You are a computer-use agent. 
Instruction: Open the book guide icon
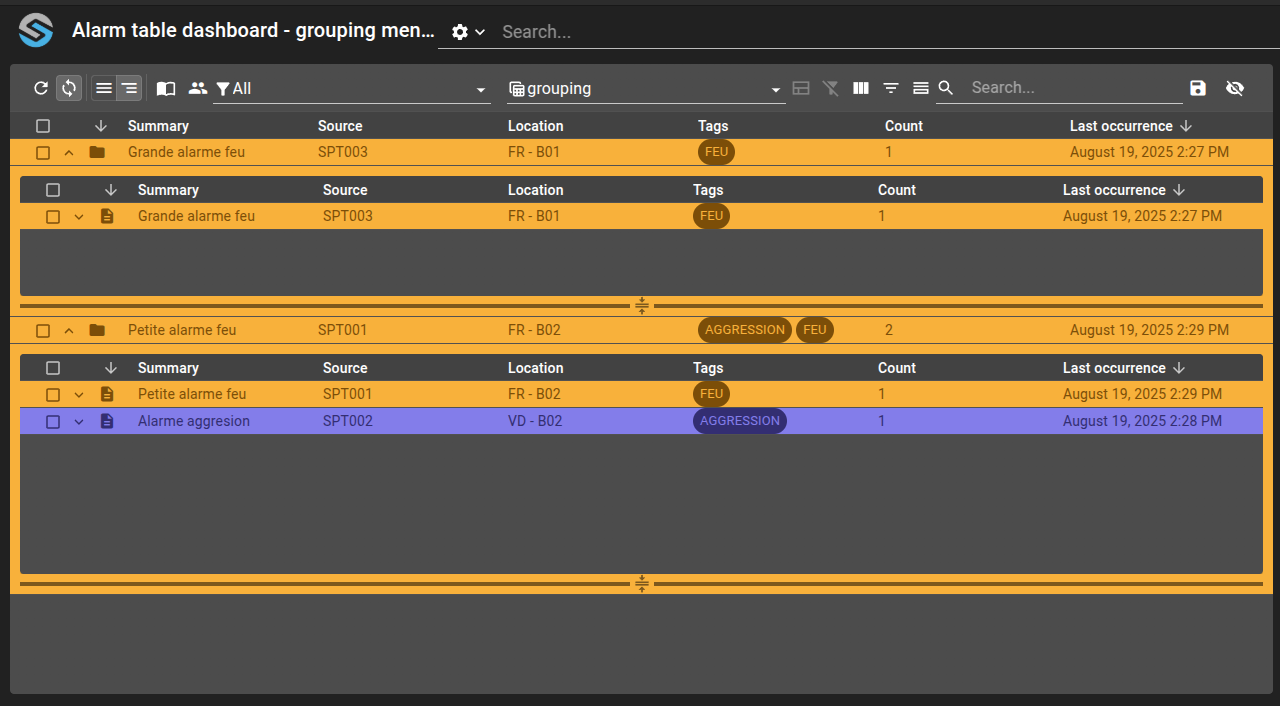coord(166,88)
